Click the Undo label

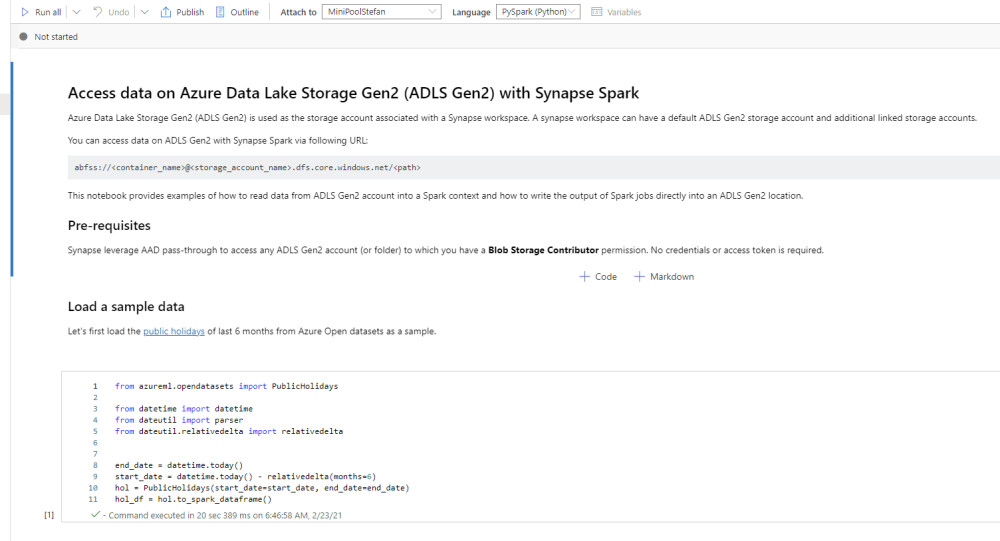pos(119,12)
